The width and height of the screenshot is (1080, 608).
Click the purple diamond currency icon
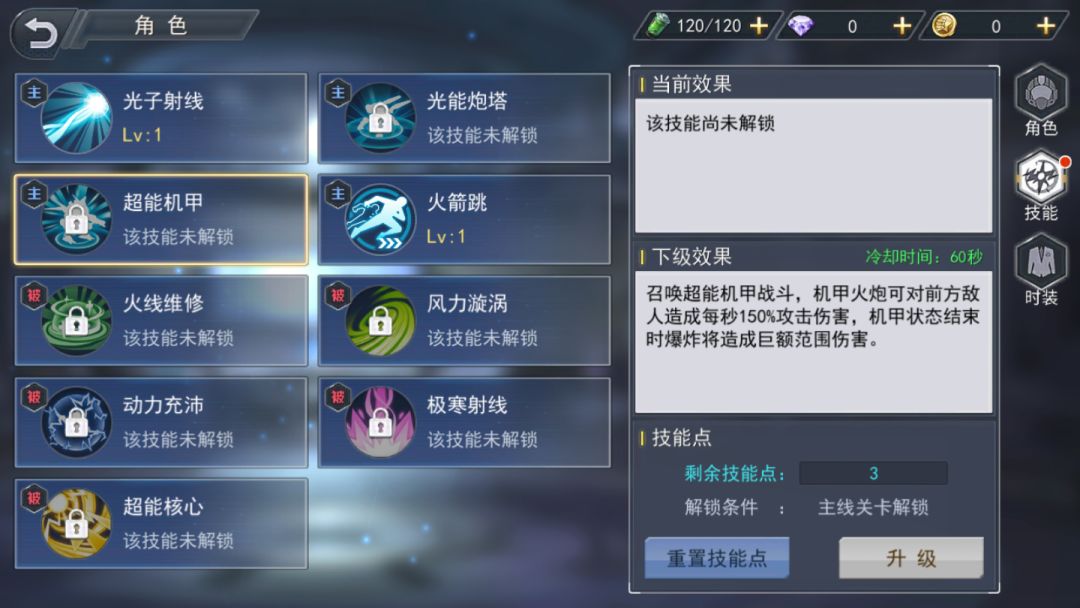click(x=800, y=26)
